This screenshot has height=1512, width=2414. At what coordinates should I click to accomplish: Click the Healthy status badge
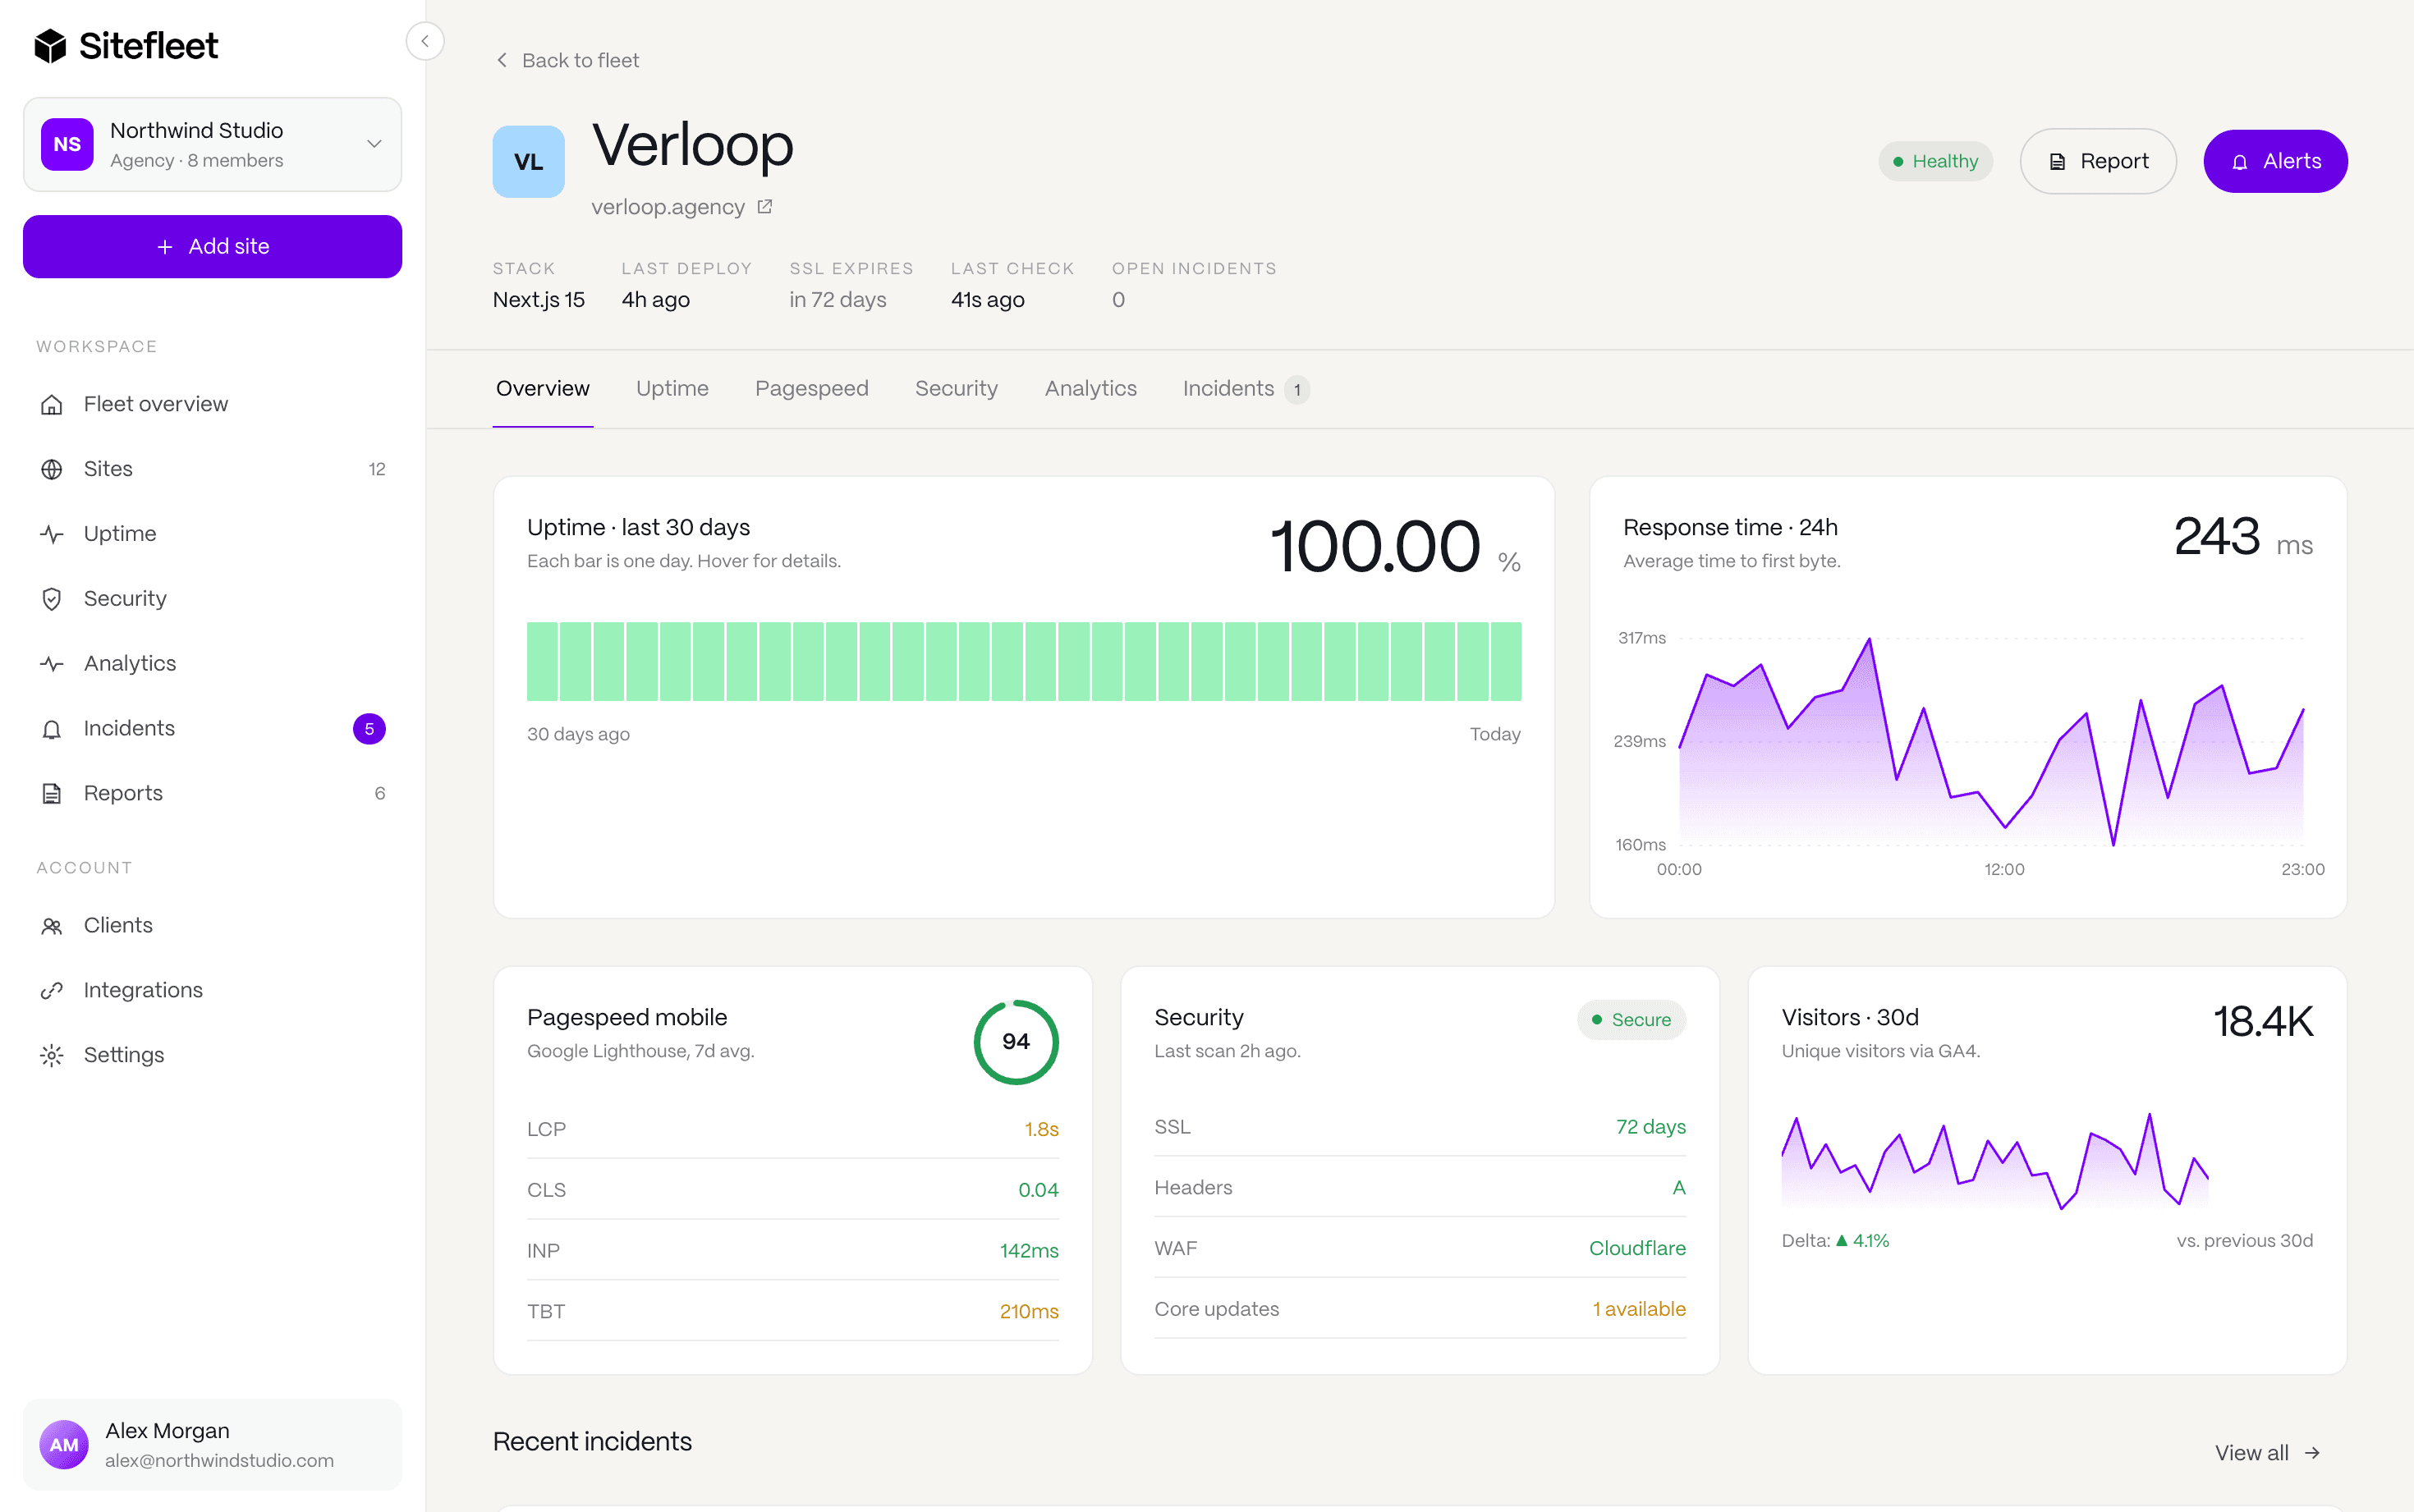tap(1934, 161)
